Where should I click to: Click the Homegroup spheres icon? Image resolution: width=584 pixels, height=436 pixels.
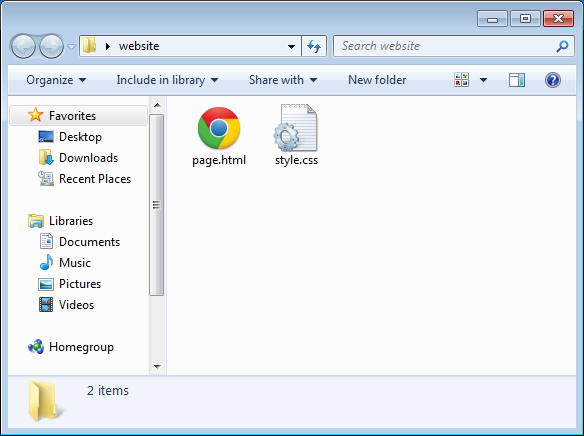[36, 347]
